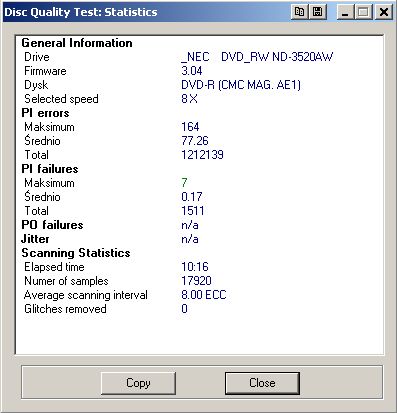The image size is (397, 413).
Task: Click the Disc Quality Test title bar
Action: (x=147, y=12)
